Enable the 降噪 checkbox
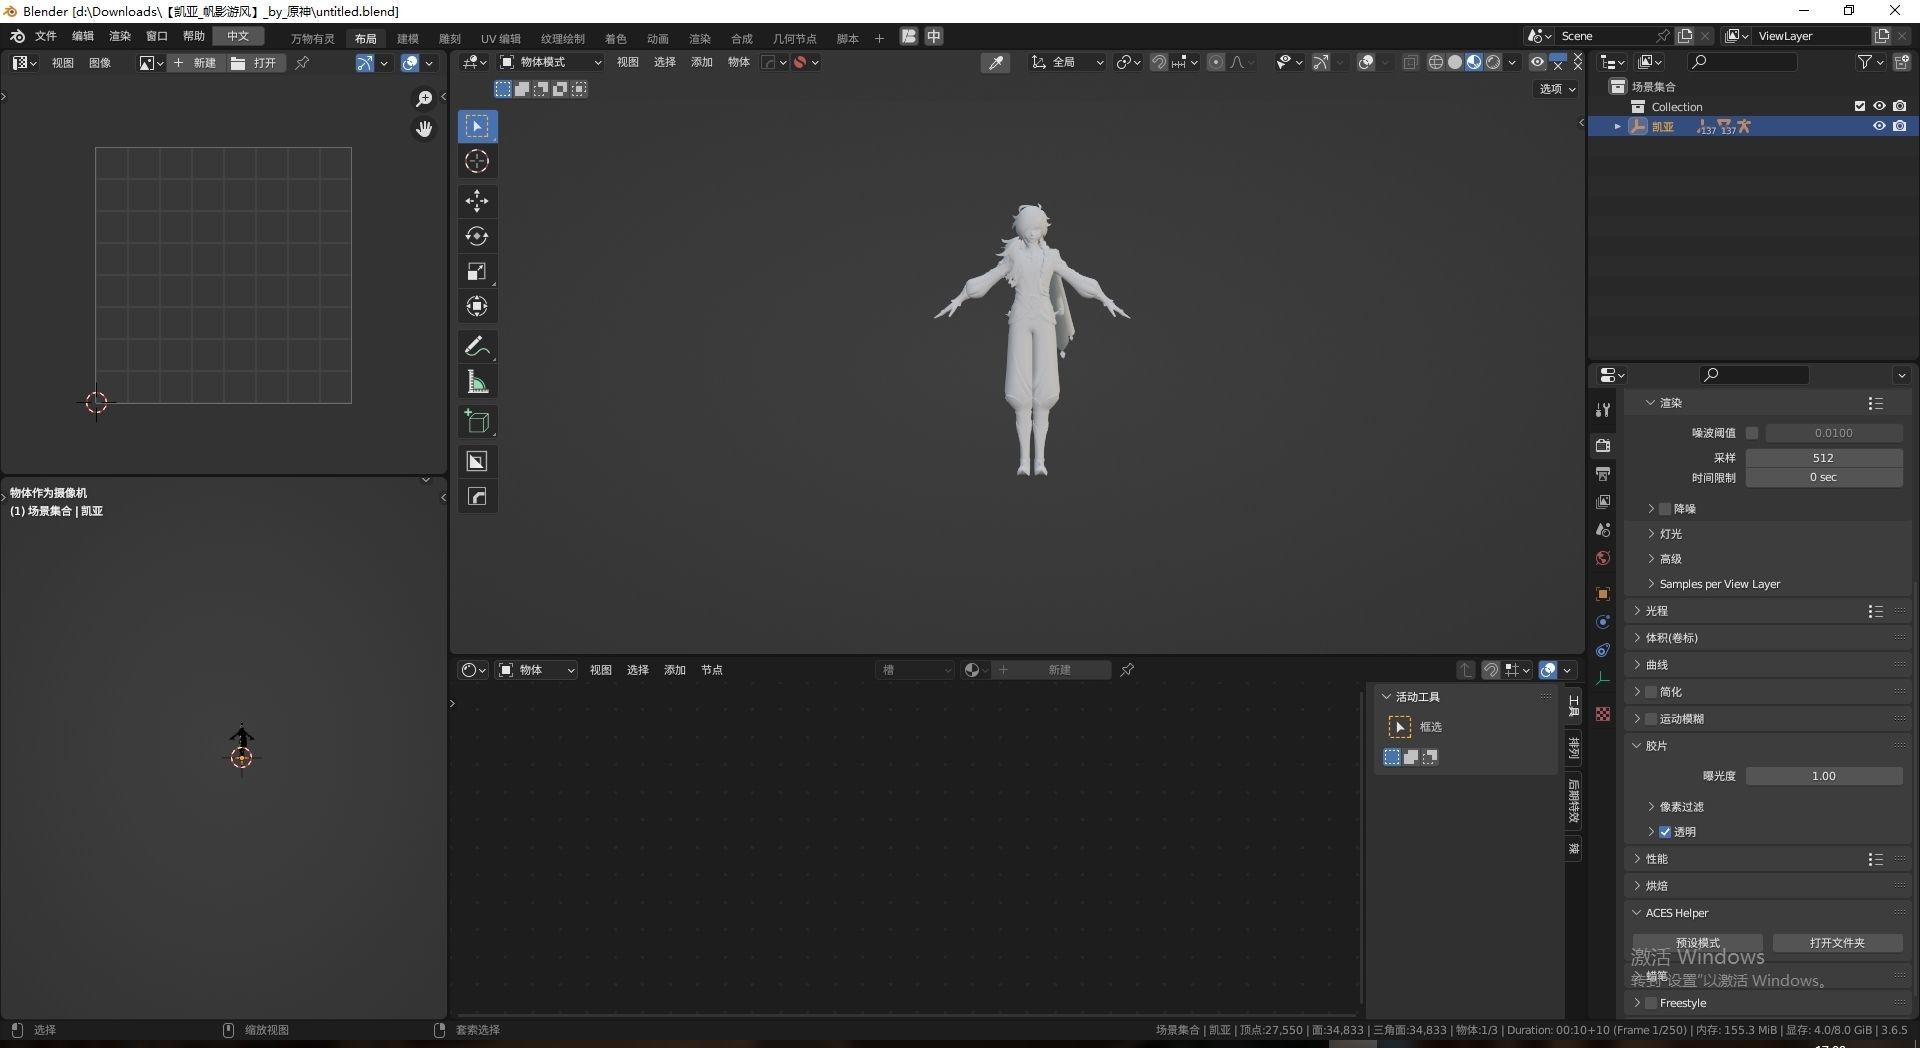Viewport: 1920px width, 1048px height. pyautogui.click(x=1665, y=509)
